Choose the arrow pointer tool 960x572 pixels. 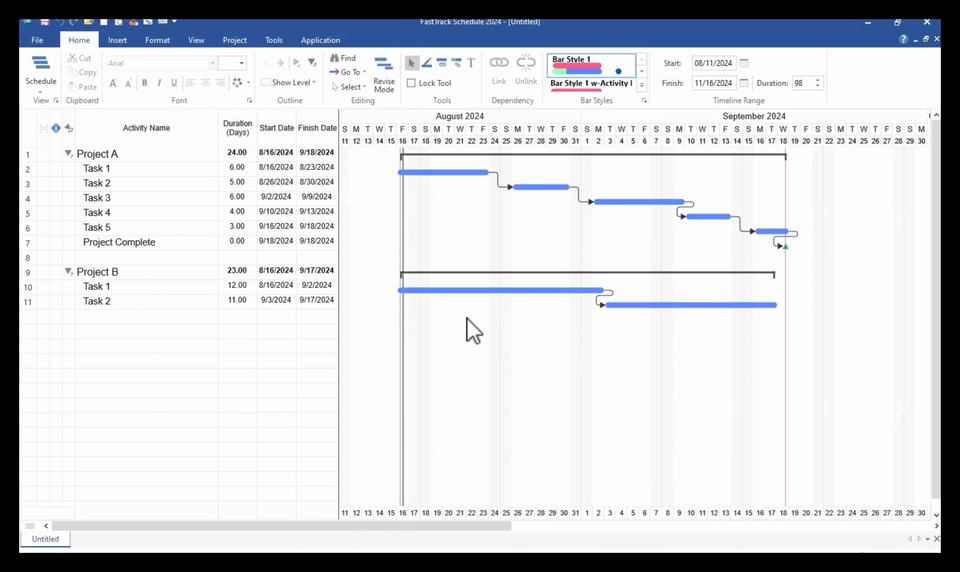411,63
